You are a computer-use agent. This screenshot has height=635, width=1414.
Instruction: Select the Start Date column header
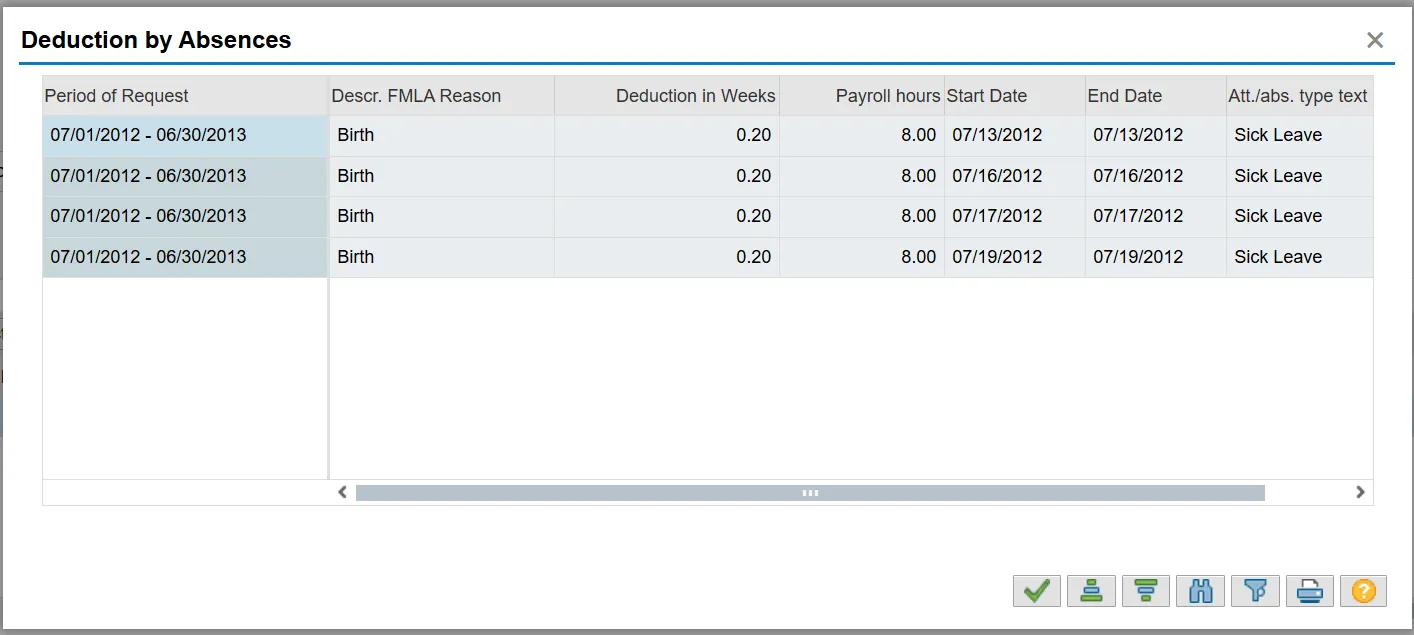click(x=1015, y=96)
